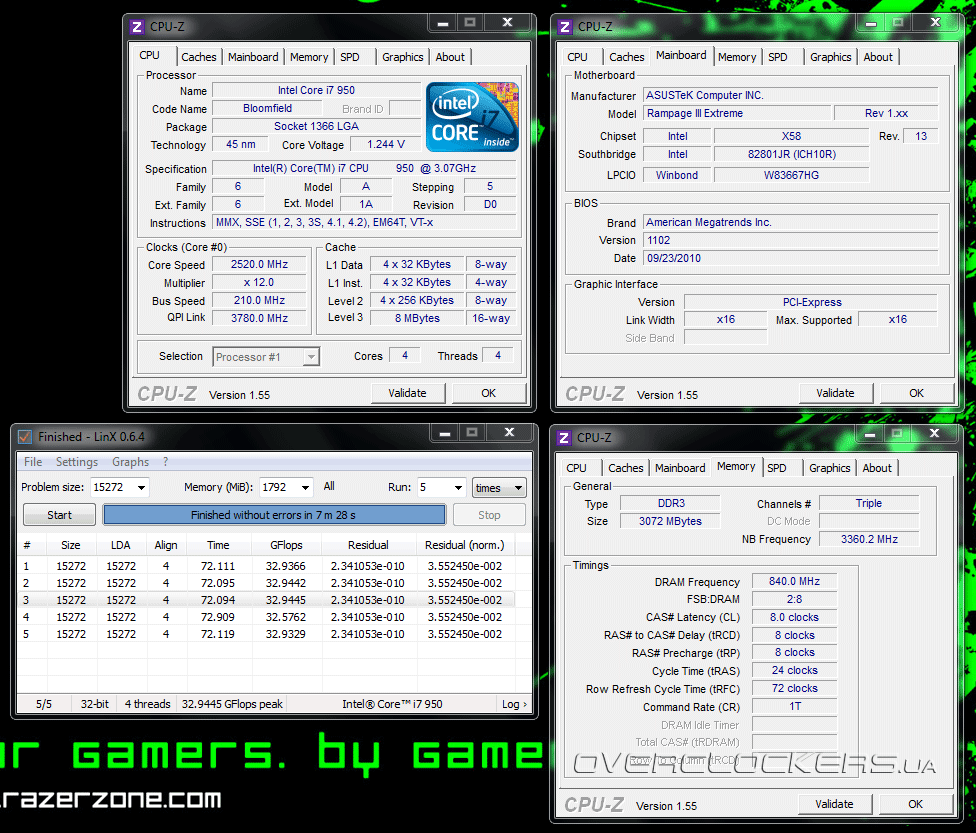Screen dimensions: 976x833
Task: Click the GFlops column header in LinX
Action: (286, 545)
